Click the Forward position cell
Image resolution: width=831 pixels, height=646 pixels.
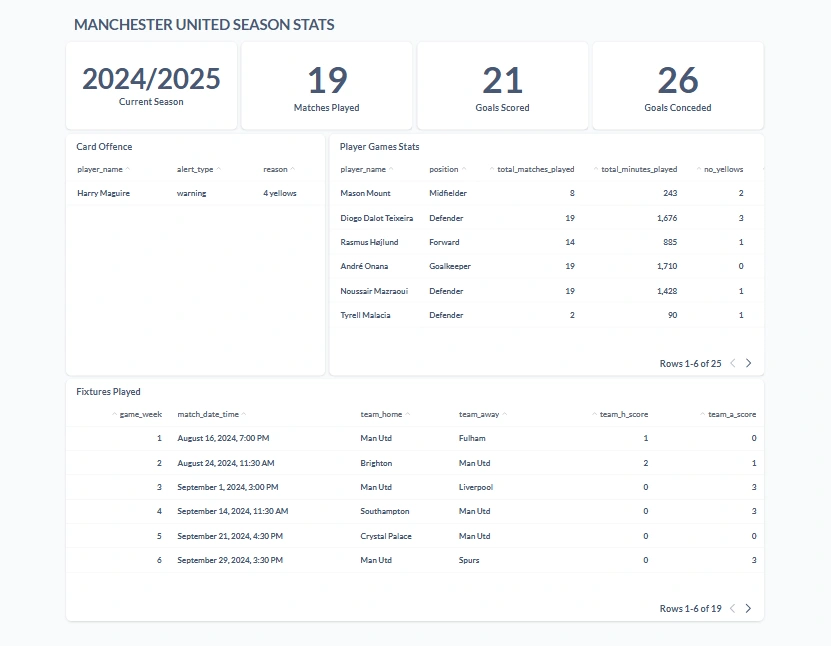click(x=444, y=242)
